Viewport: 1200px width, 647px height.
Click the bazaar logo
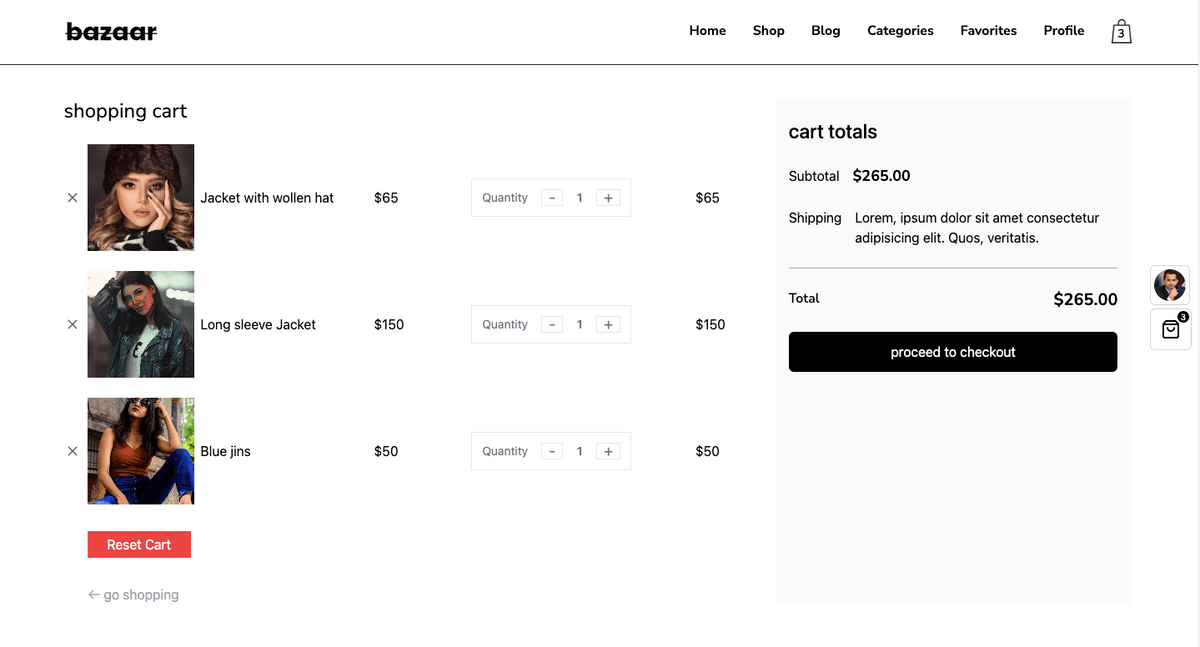111,32
